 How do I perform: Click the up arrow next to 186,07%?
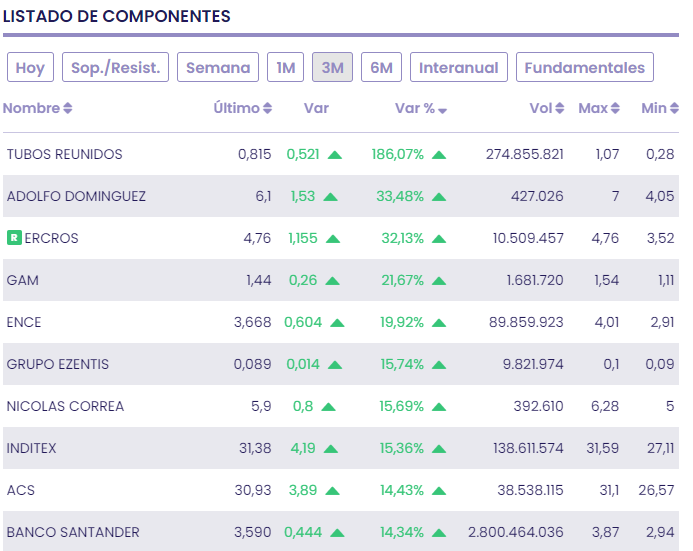439,155
